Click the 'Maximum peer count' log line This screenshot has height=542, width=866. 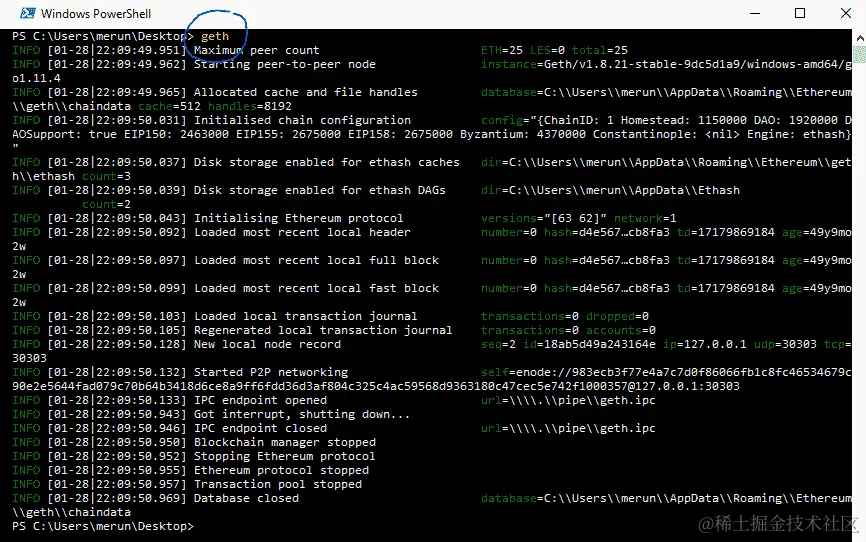(x=256, y=50)
